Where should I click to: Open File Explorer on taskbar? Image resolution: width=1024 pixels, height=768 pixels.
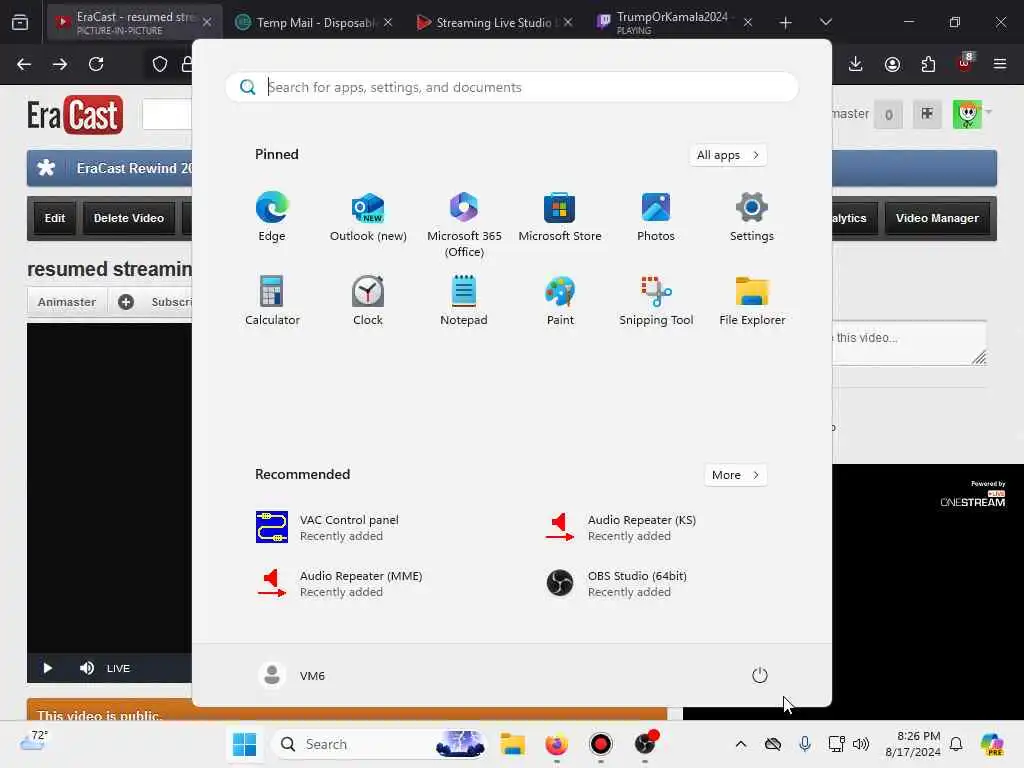coord(513,744)
